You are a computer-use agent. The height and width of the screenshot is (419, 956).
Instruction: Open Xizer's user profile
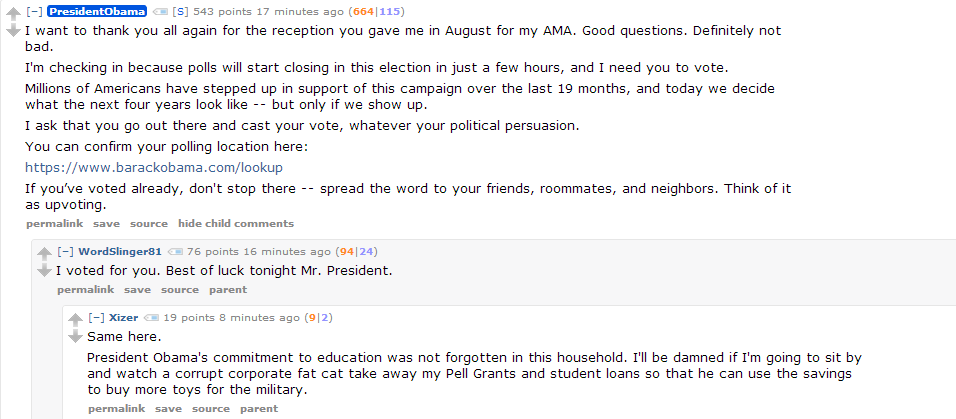(x=124, y=318)
